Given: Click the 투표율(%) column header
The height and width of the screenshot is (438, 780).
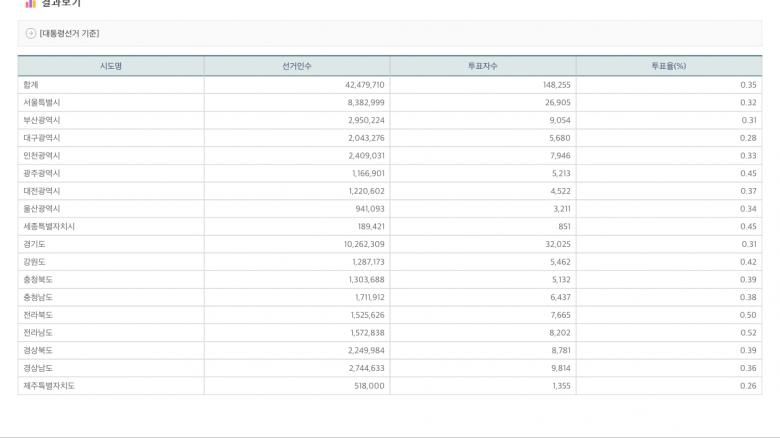Looking at the screenshot, I should tap(668, 66).
